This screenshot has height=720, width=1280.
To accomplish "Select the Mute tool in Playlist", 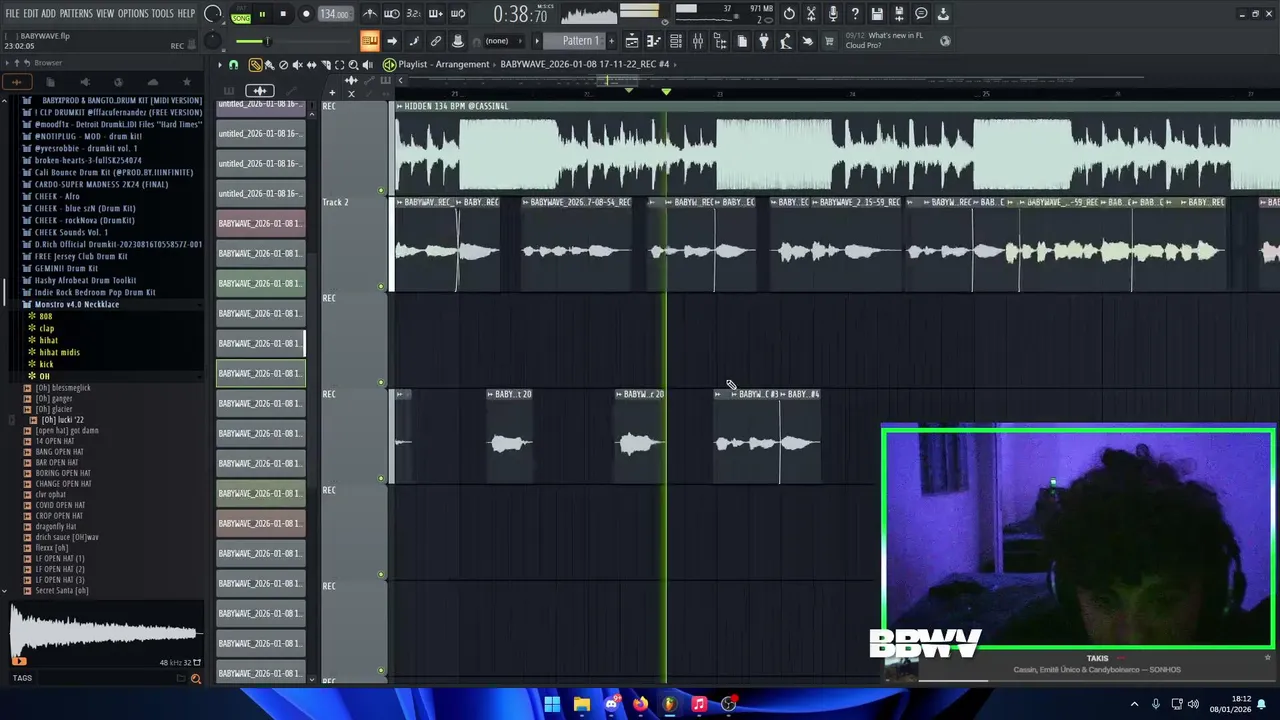I will tap(297, 65).
